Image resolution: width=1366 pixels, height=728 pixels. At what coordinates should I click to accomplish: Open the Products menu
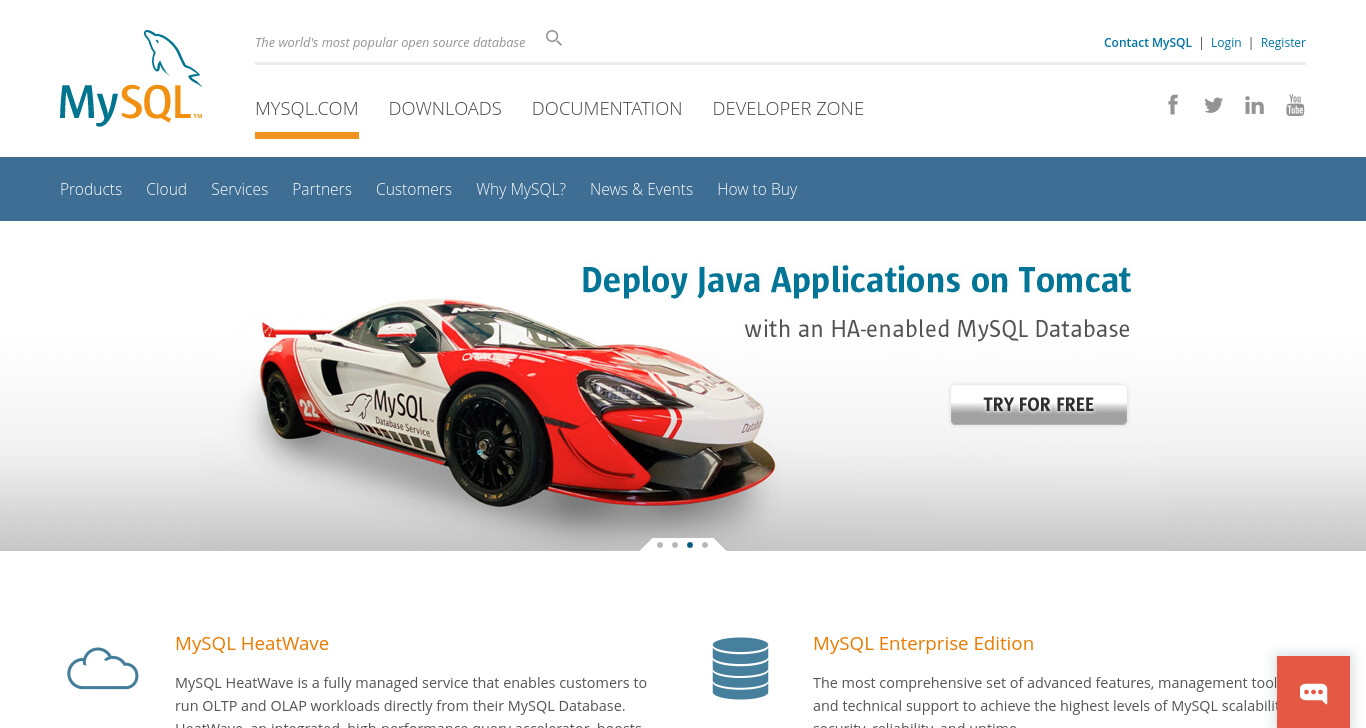(91, 189)
